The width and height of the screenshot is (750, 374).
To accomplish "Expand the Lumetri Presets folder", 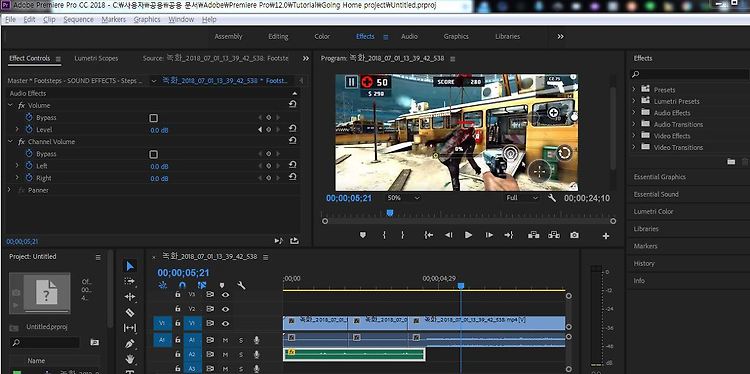I will tap(634, 101).
